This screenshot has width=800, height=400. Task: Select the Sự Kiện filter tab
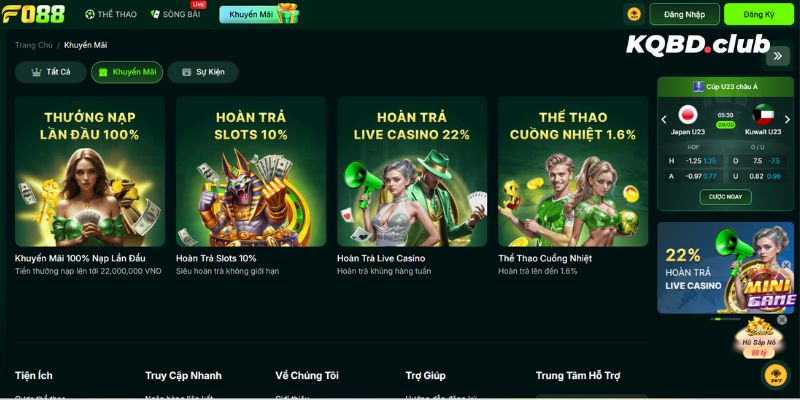pos(203,72)
